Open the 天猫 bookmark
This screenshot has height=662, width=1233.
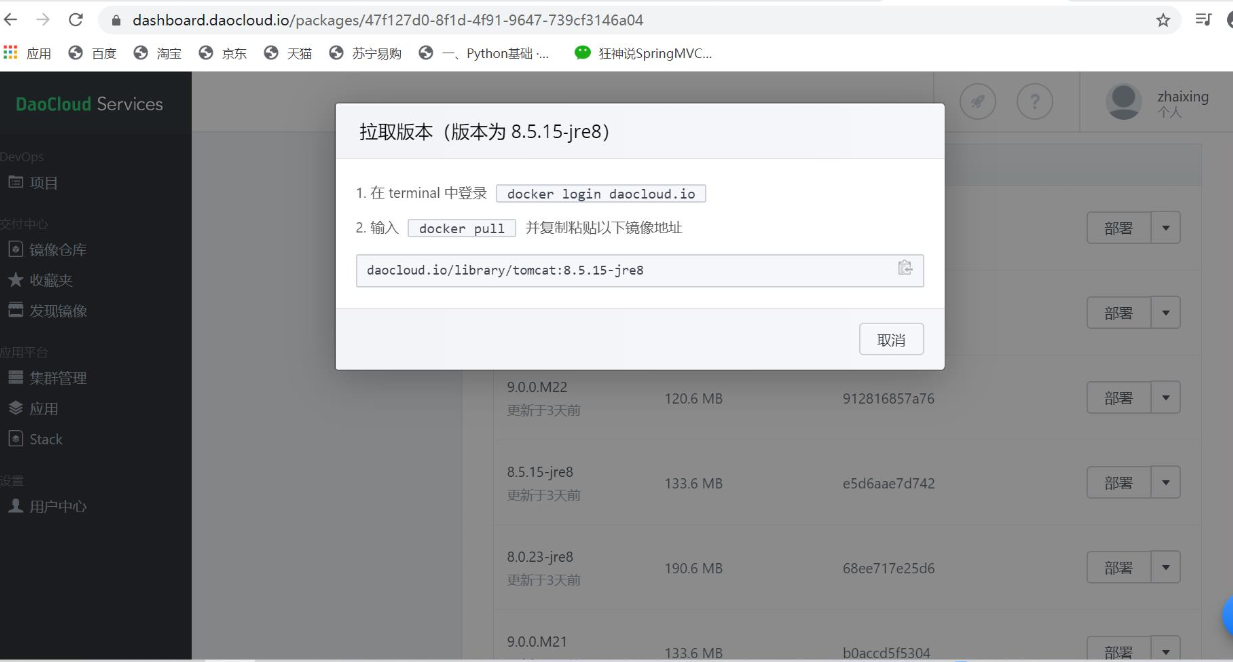point(288,54)
